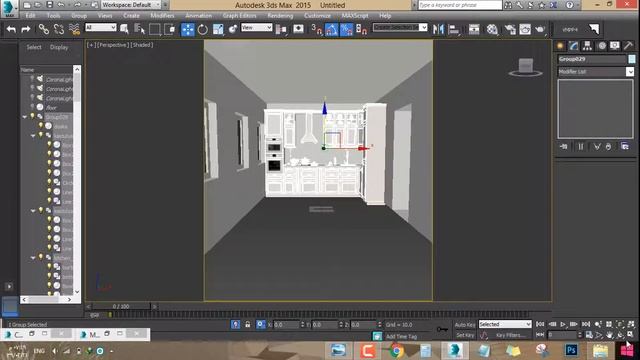This screenshot has width=640, height=360.
Task: Open Render Setup icon
Action: pos(510,29)
